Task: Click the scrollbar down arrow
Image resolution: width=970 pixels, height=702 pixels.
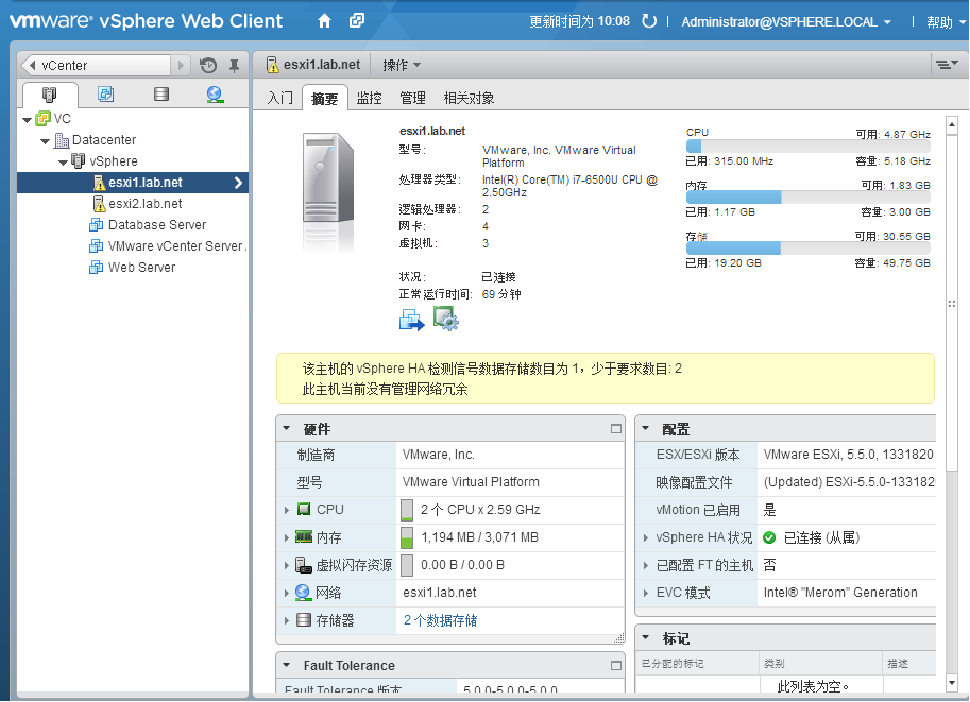Action: 952,683
